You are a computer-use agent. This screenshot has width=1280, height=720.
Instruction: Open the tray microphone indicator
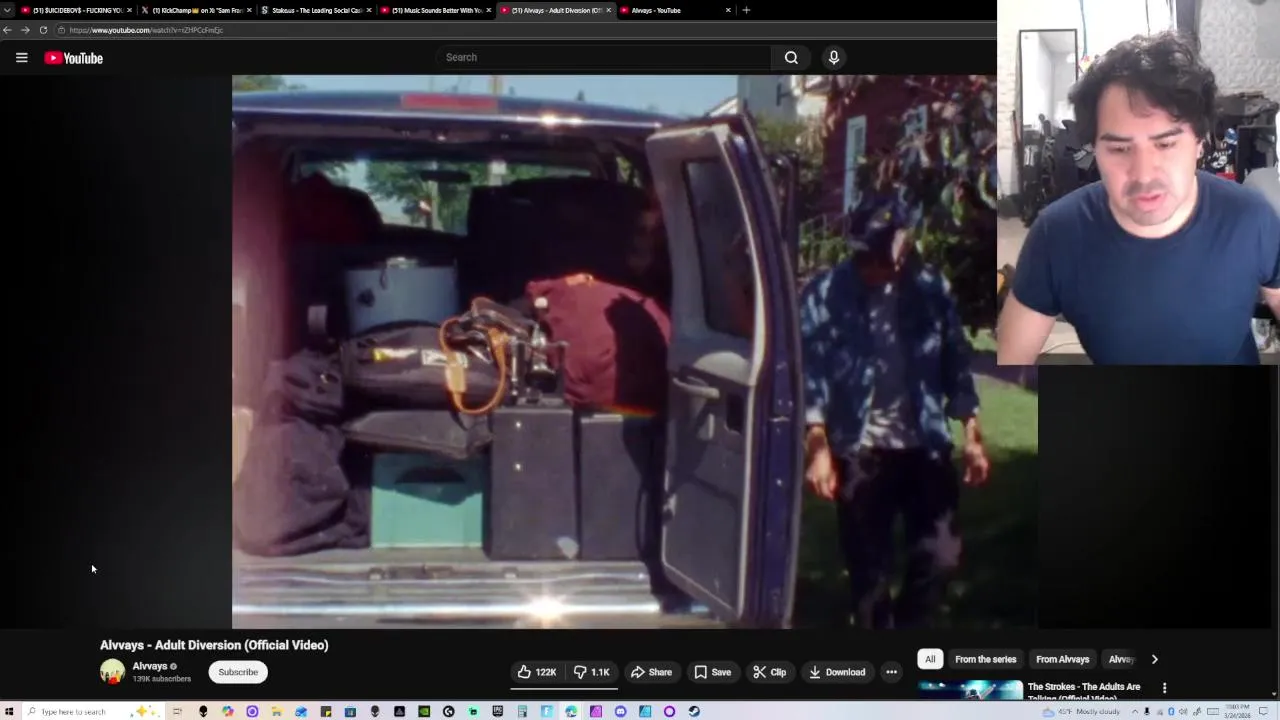[1147, 711]
